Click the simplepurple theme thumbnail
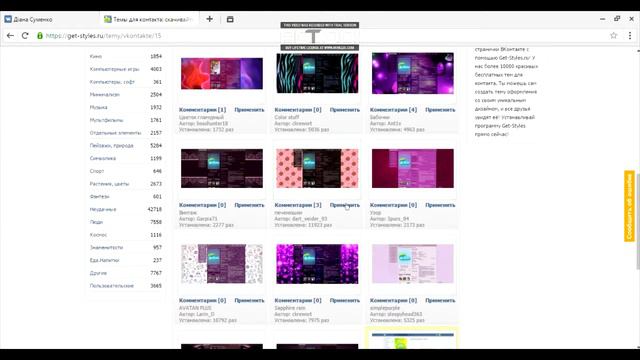 413,264
